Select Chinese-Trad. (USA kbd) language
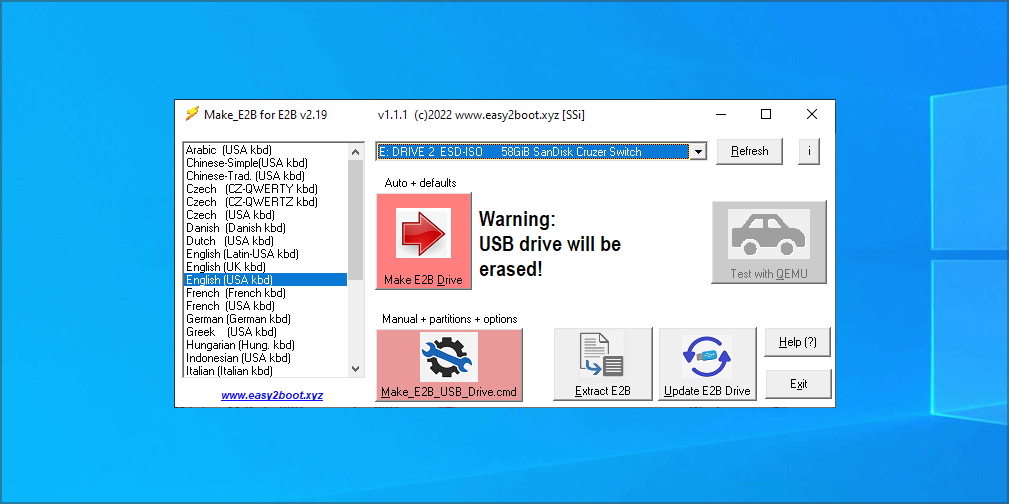Viewport: 1009px width, 504px height. click(x=265, y=176)
